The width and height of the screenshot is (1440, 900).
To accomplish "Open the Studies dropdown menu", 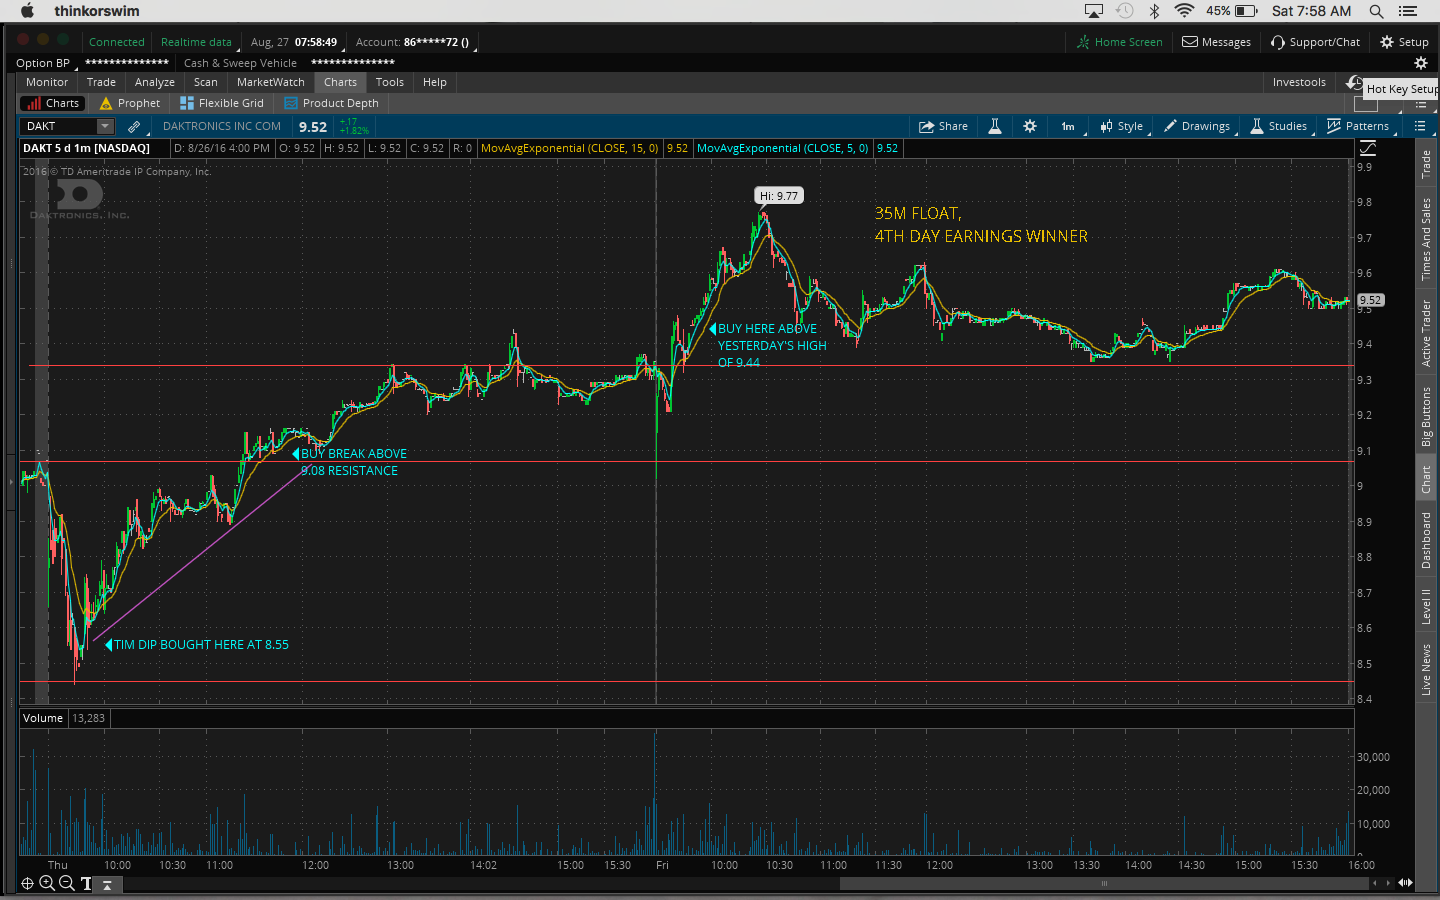I will pos(1279,126).
